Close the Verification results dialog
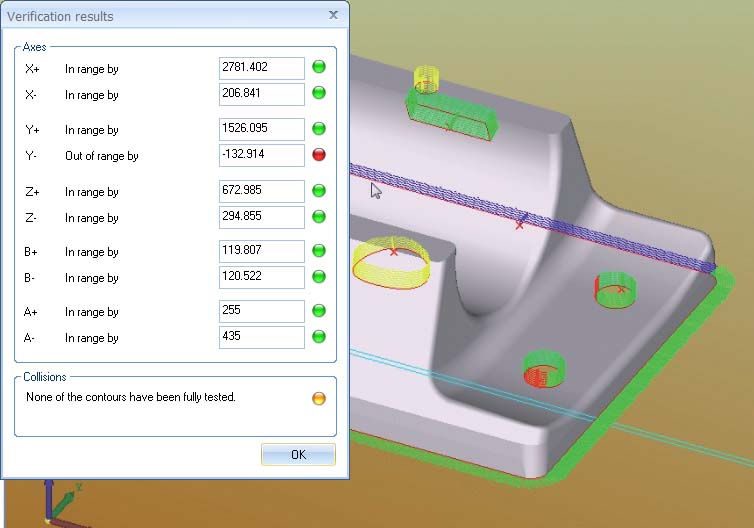This screenshot has width=754, height=528. pos(332,16)
